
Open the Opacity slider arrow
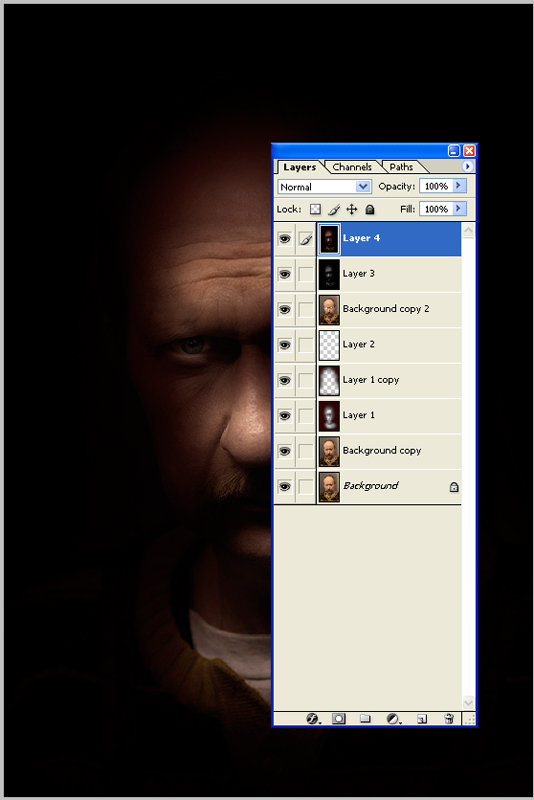pos(459,186)
